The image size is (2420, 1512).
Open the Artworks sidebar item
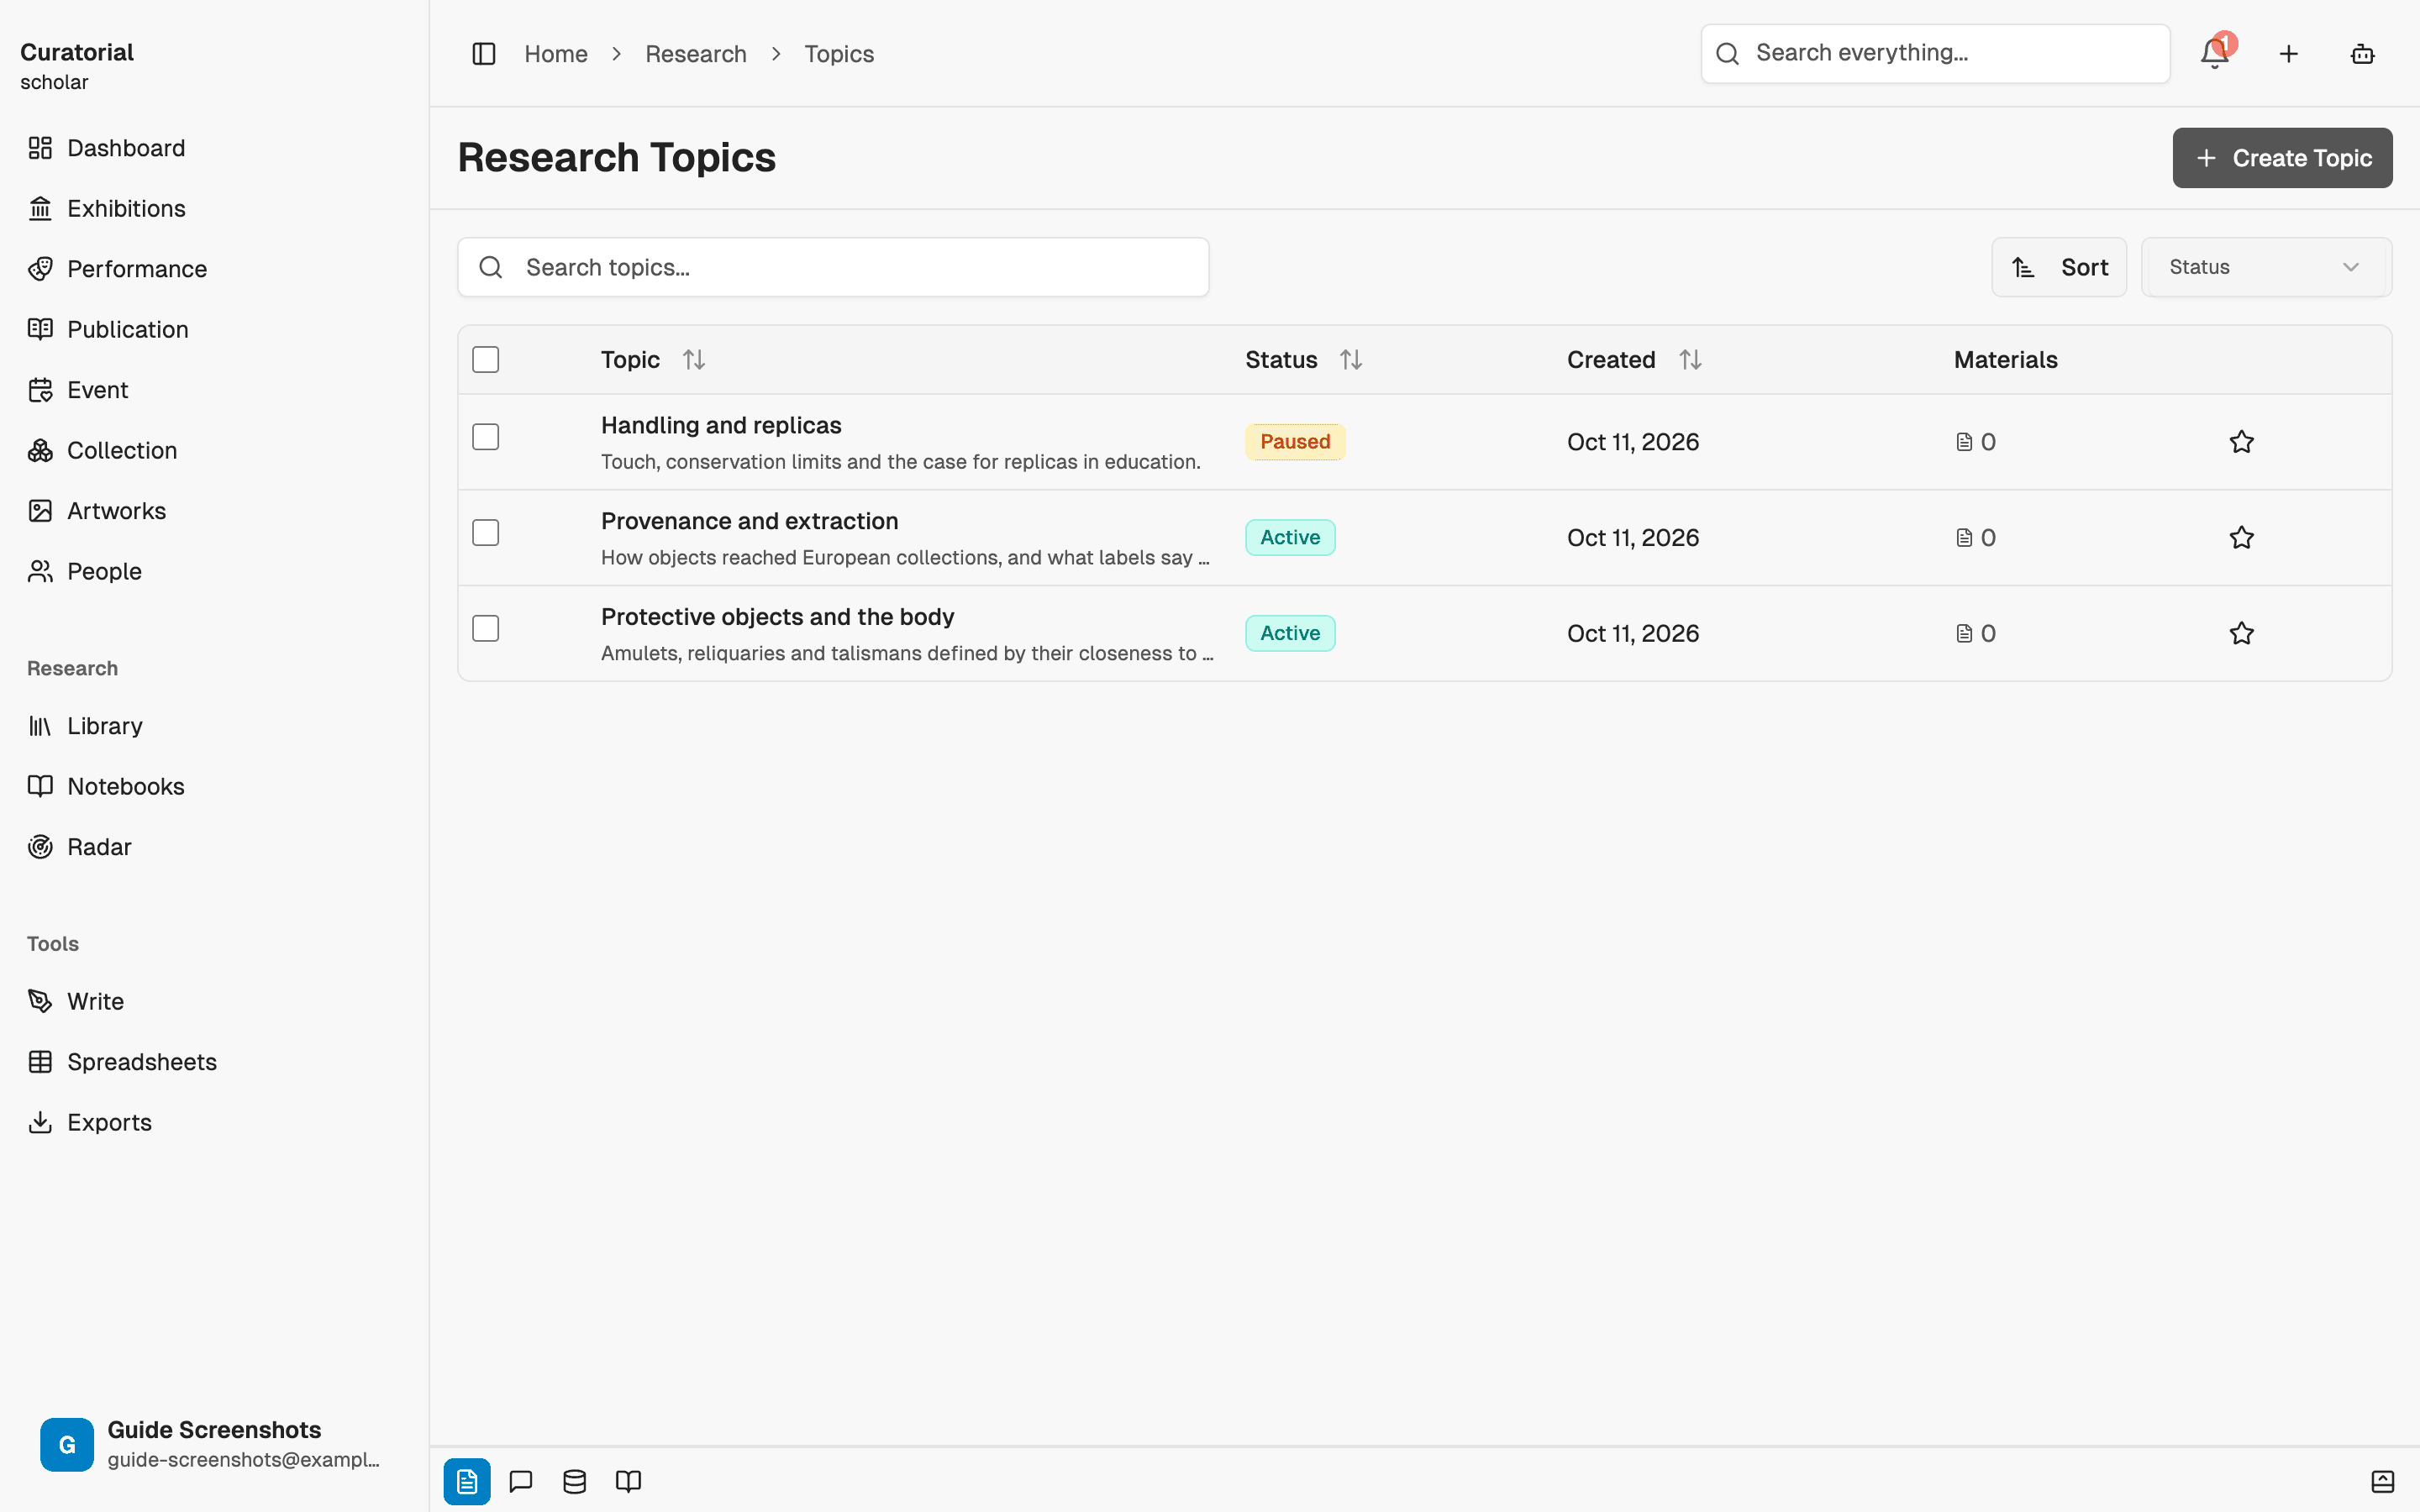[214, 511]
